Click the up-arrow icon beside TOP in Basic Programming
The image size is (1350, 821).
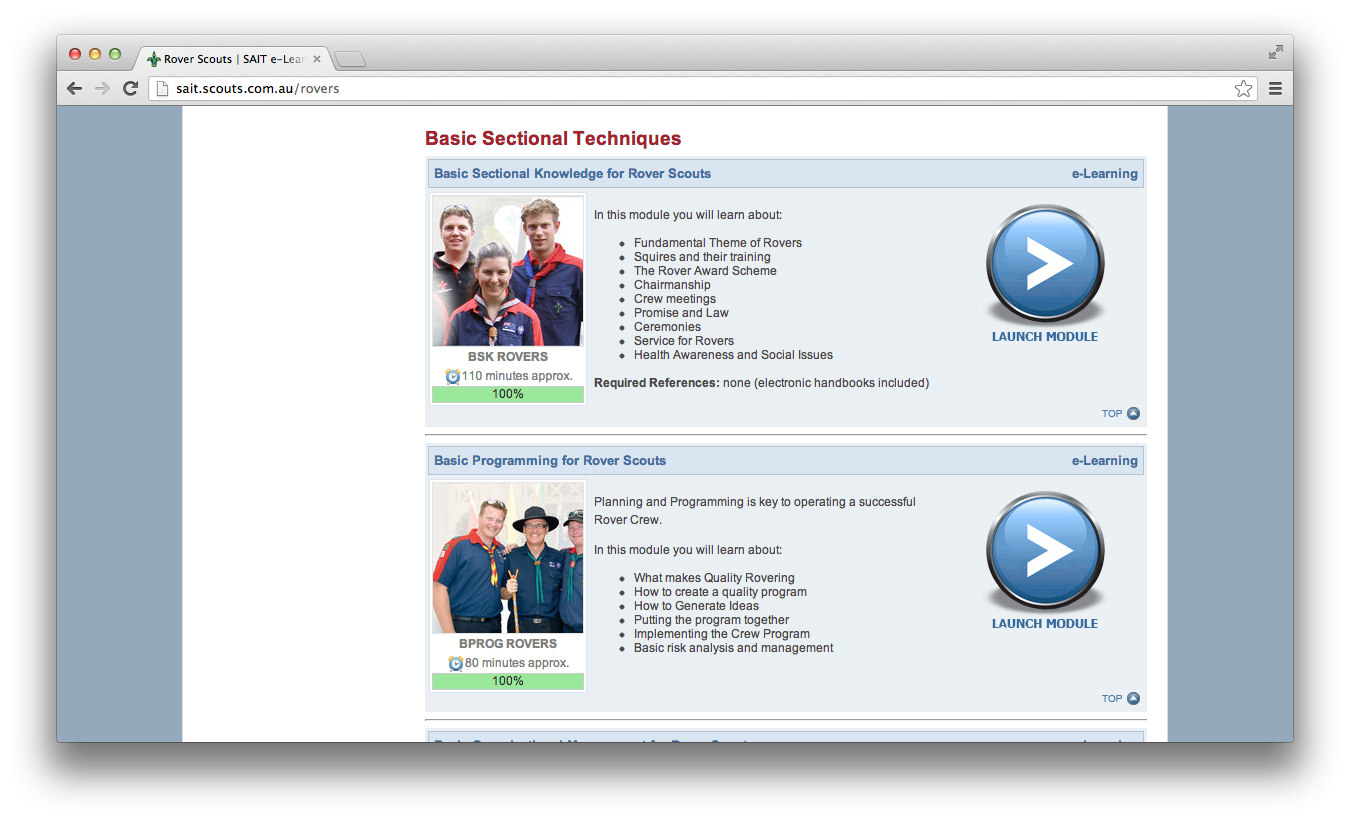click(1133, 699)
